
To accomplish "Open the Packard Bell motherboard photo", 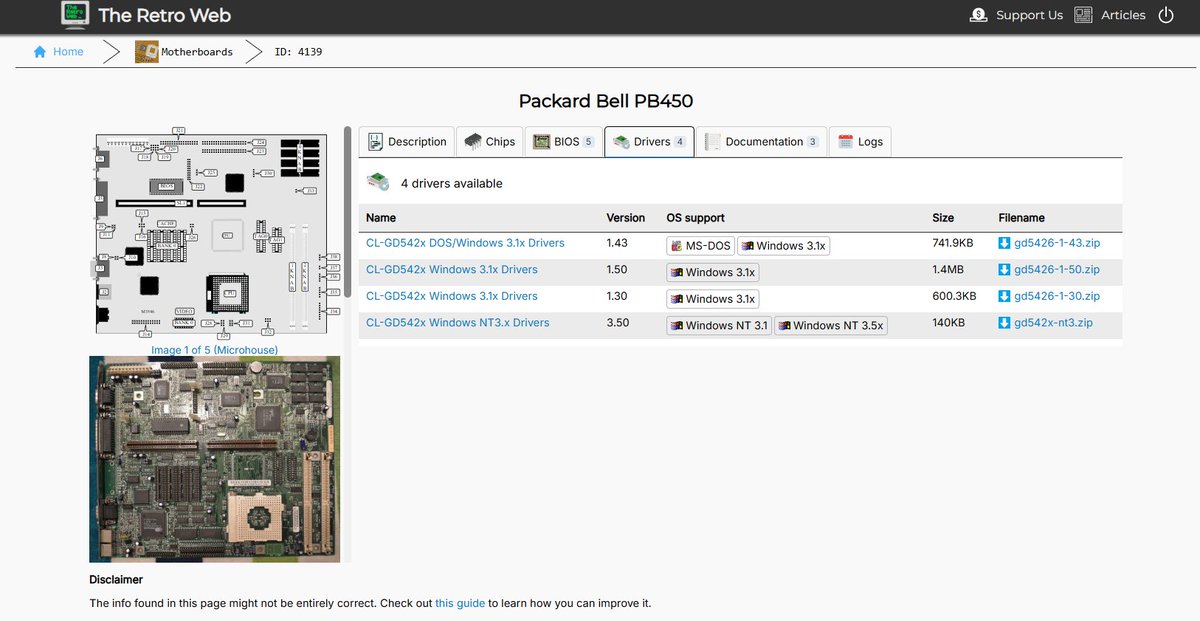I will 214,459.
